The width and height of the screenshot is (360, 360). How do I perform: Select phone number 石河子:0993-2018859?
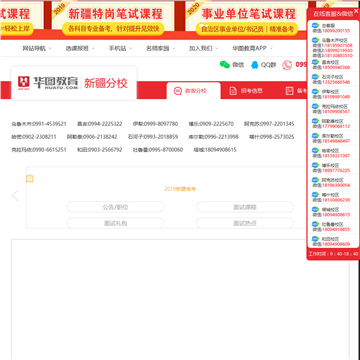point(153,137)
